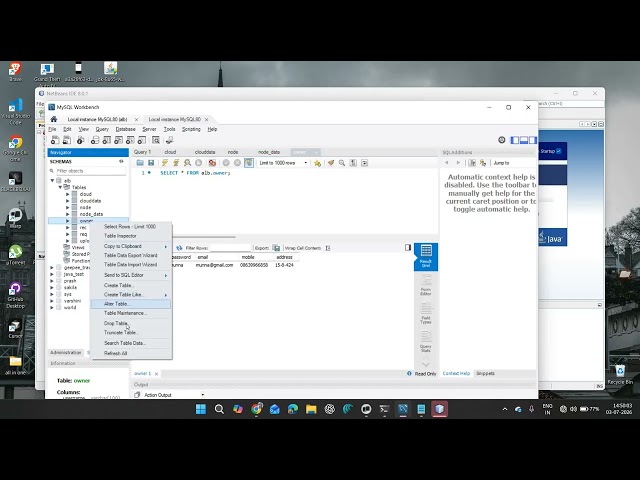640x480 pixels.
Task: Choose Drop Table from context menu
Action: pyautogui.click(x=131, y=323)
